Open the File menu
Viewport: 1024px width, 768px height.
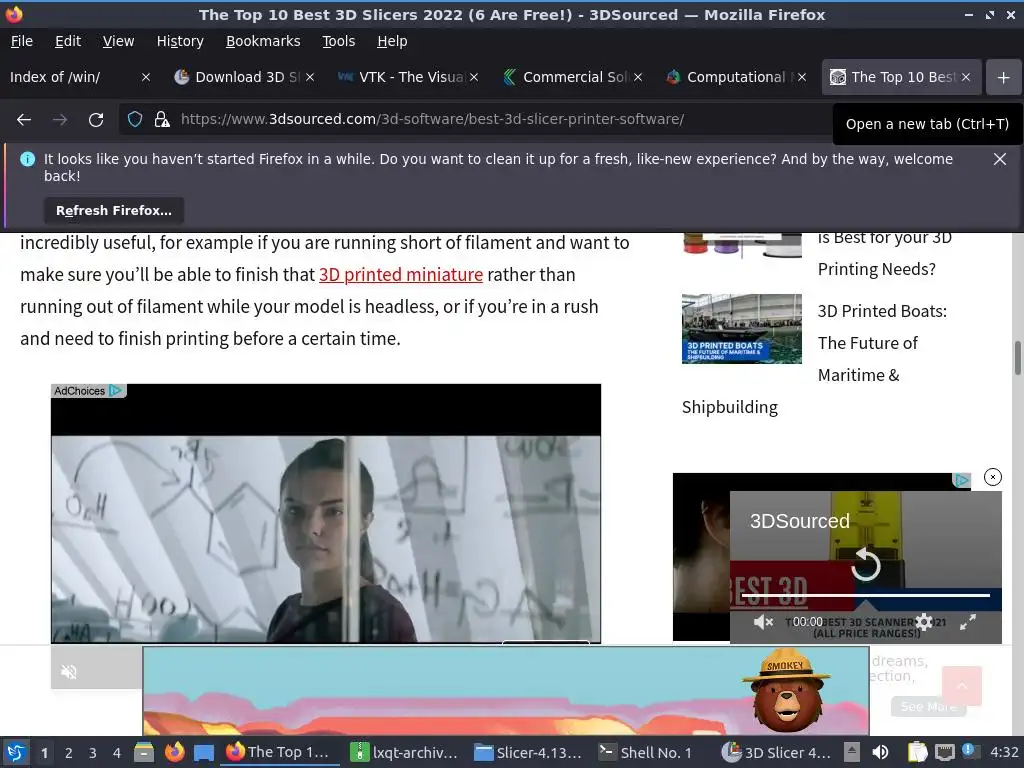[x=22, y=41]
